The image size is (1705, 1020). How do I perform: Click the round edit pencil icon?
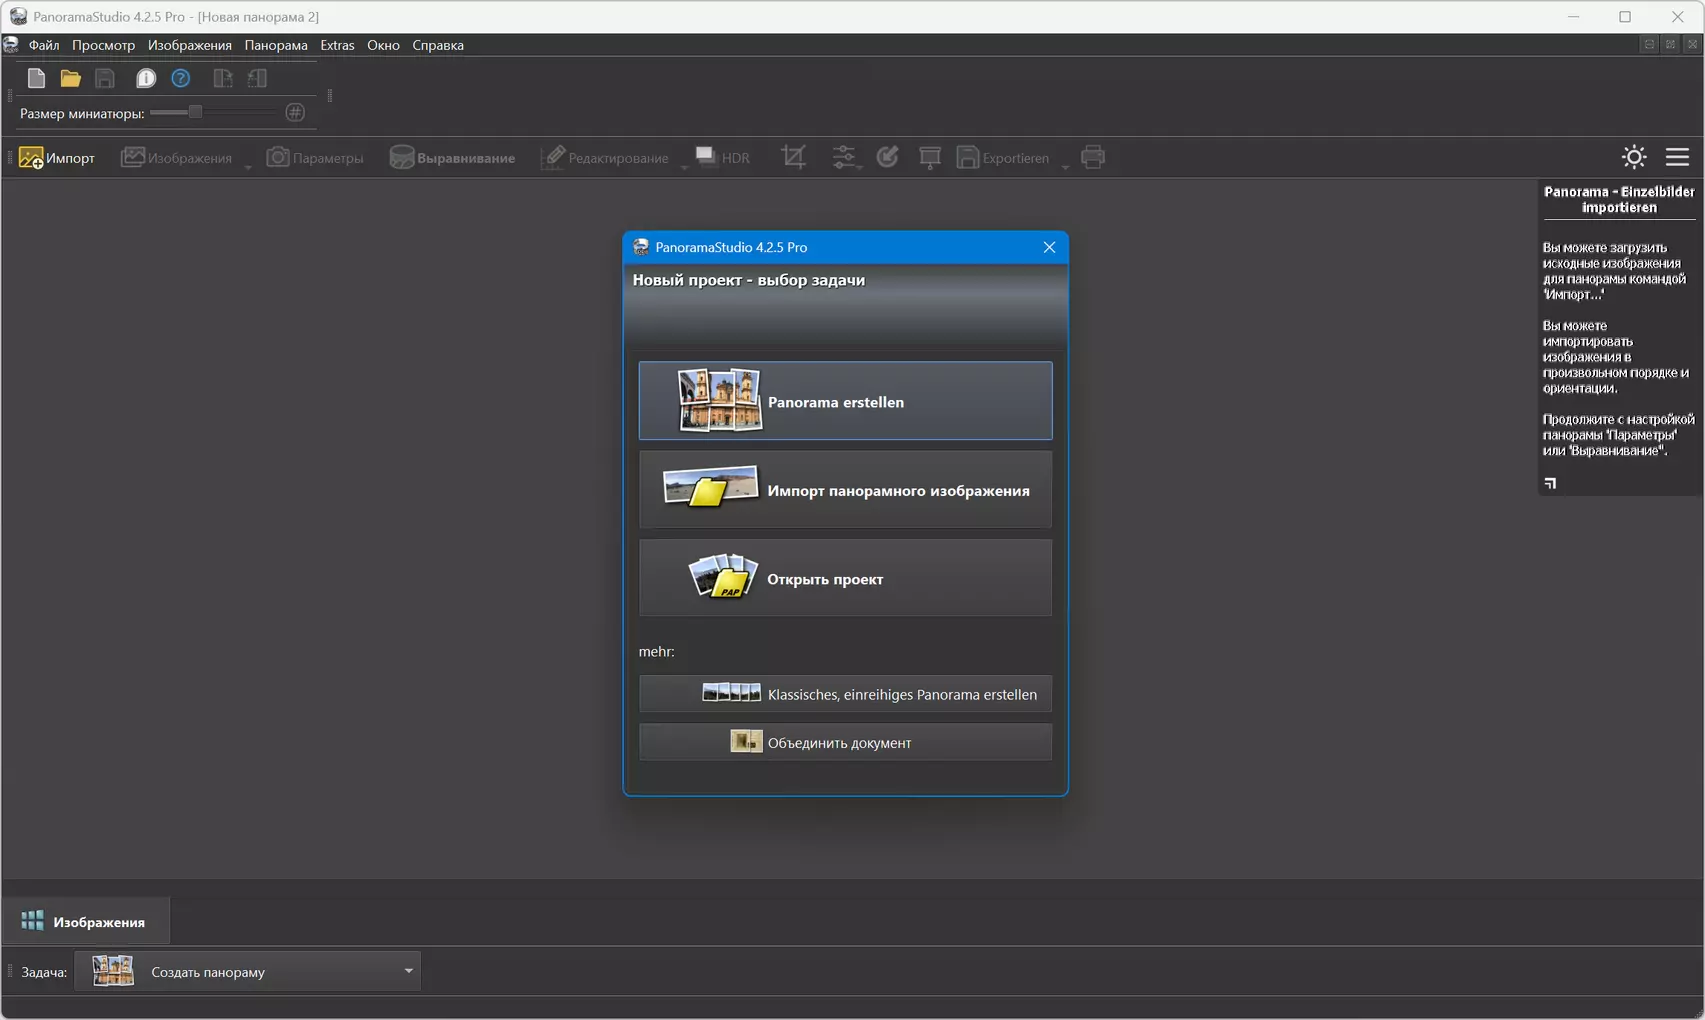coord(888,157)
